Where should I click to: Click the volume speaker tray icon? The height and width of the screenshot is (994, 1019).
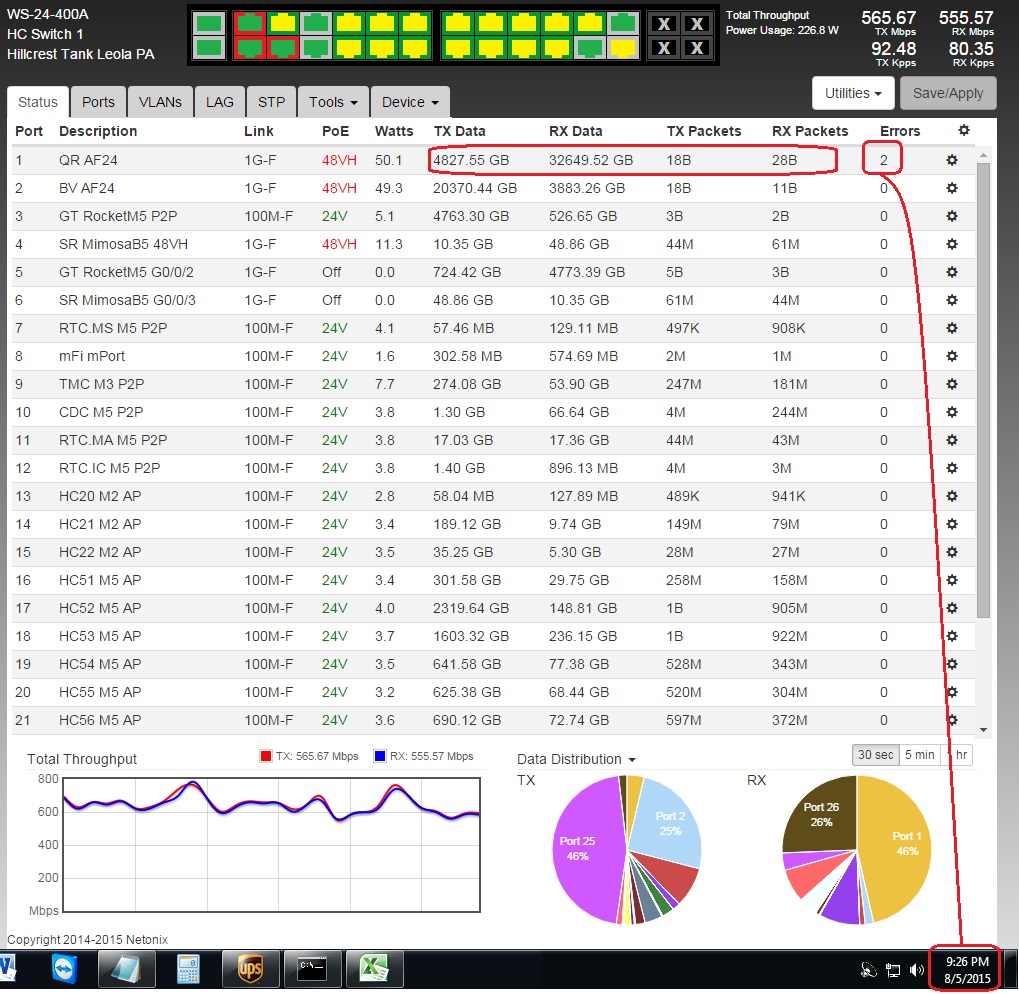tap(917, 970)
